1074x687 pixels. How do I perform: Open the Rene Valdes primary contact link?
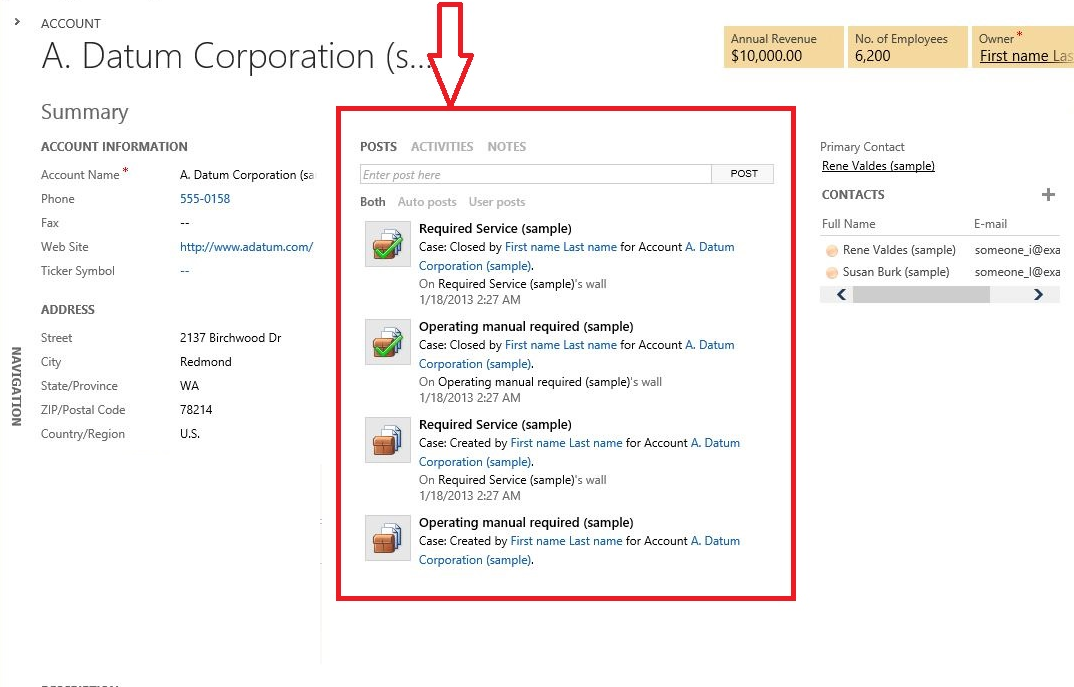coord(878,167)
